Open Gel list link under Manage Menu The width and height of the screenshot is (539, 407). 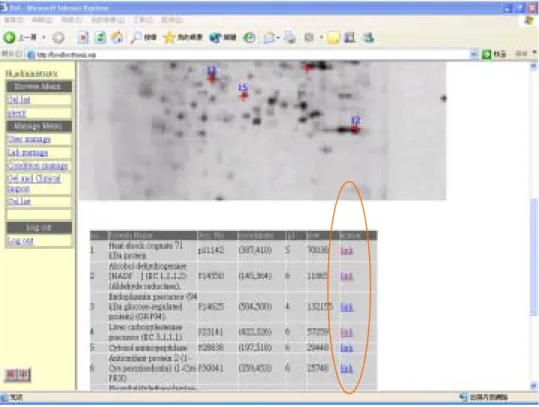tap(19, 201)
